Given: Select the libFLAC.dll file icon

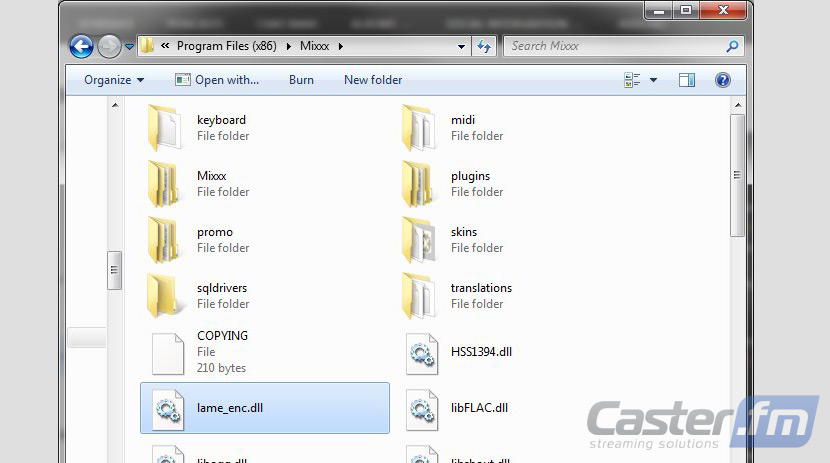Looking at the screenshot, I should coord(422,410).
